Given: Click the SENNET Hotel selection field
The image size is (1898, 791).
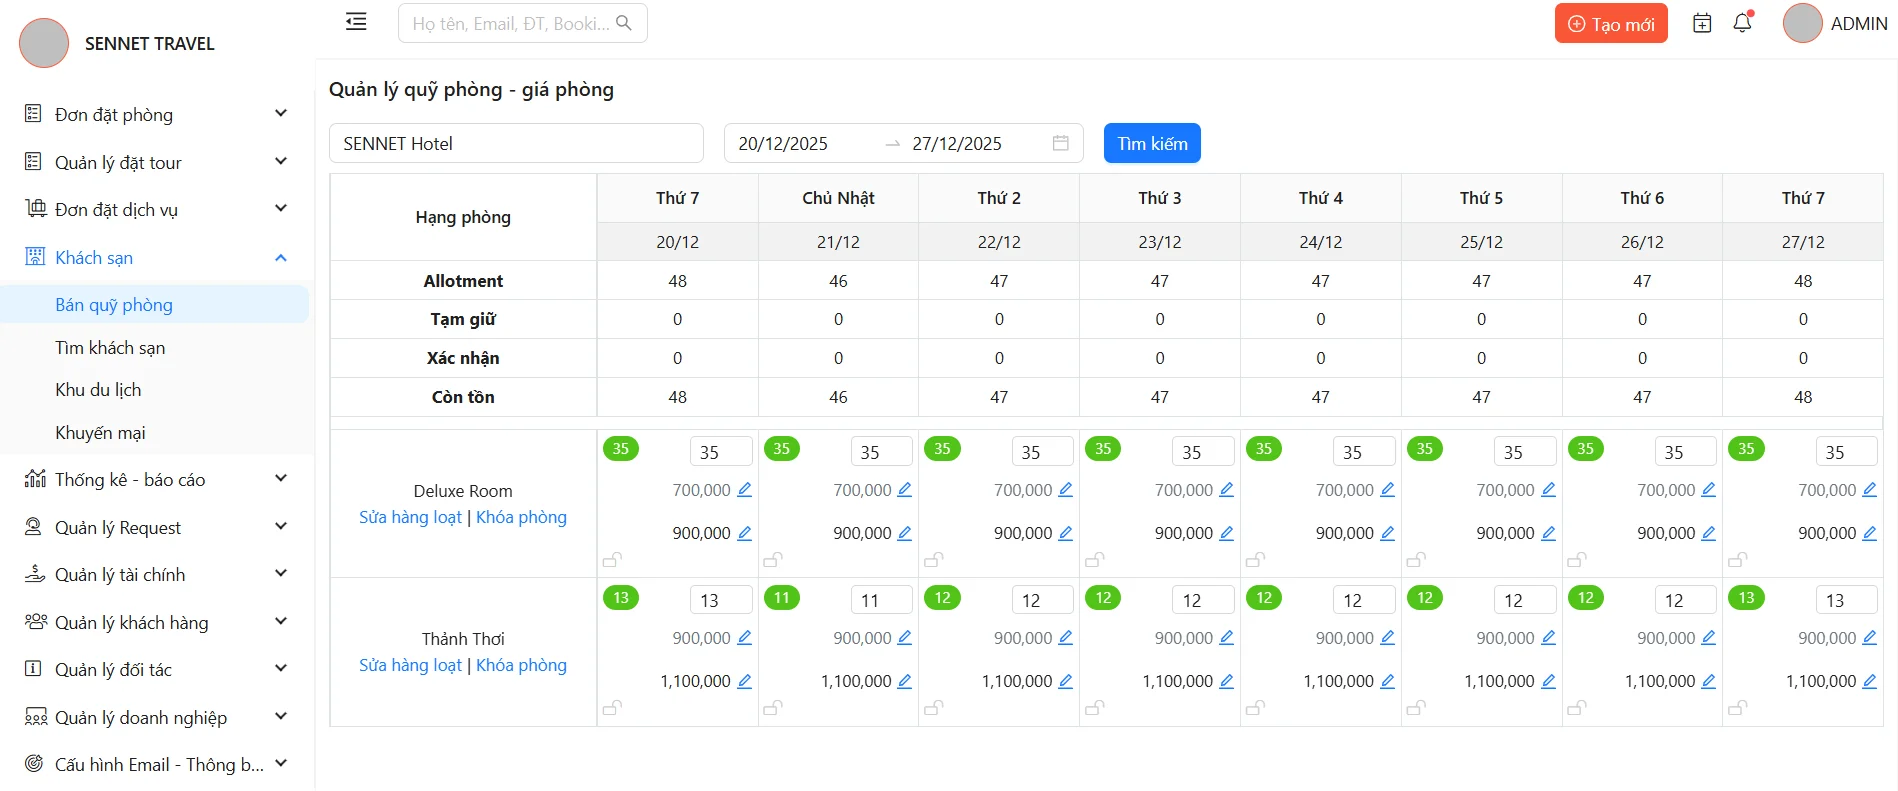Looking at the screenshot, I should click(x=516, y=143).
